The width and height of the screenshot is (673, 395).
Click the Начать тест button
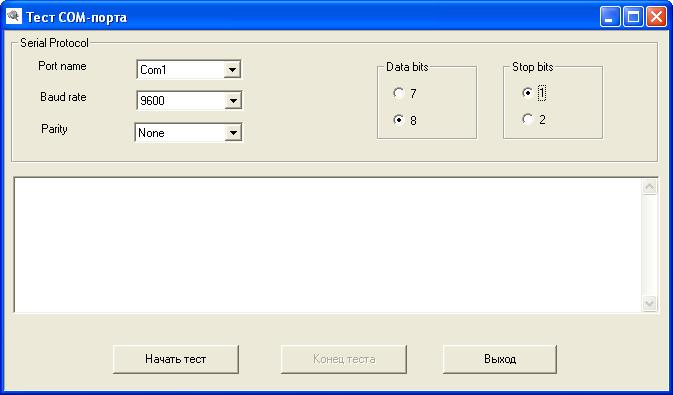click(176, 359)
